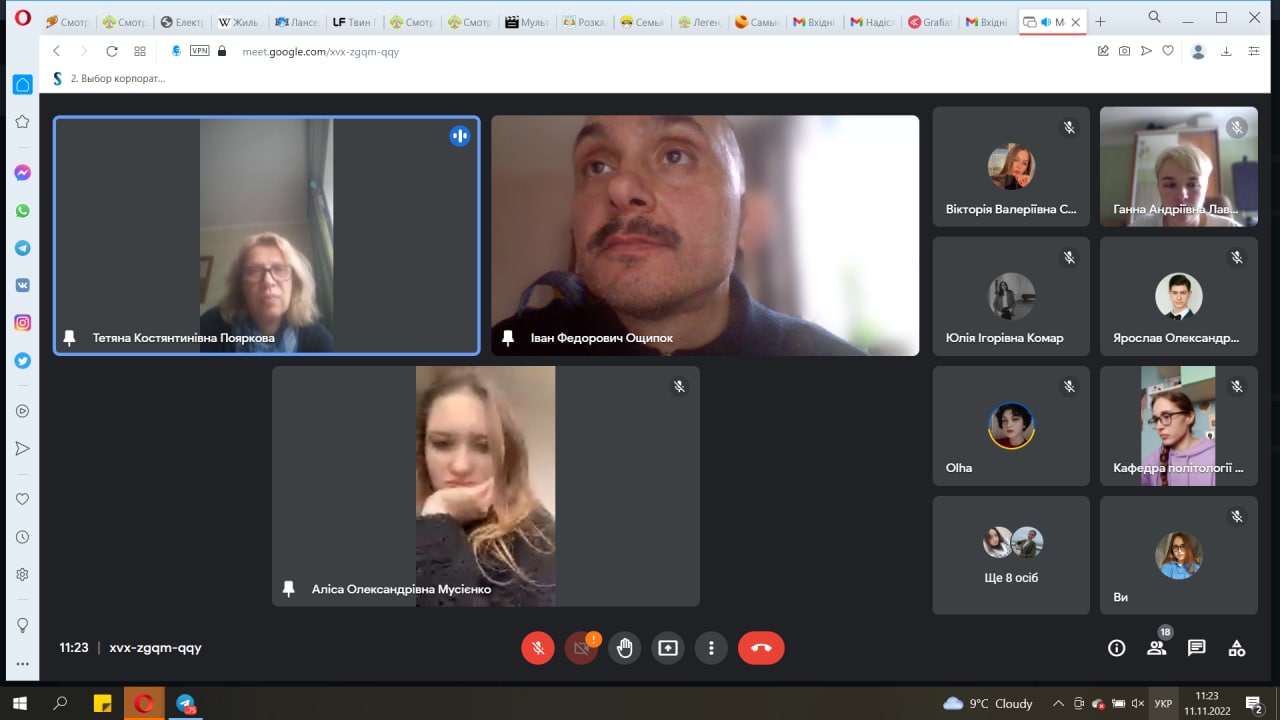This screenshot has height=720, width=1280.
Task: Expand the 'Ще 8 осіб' participants tile
Action: tap(1011, 555)
